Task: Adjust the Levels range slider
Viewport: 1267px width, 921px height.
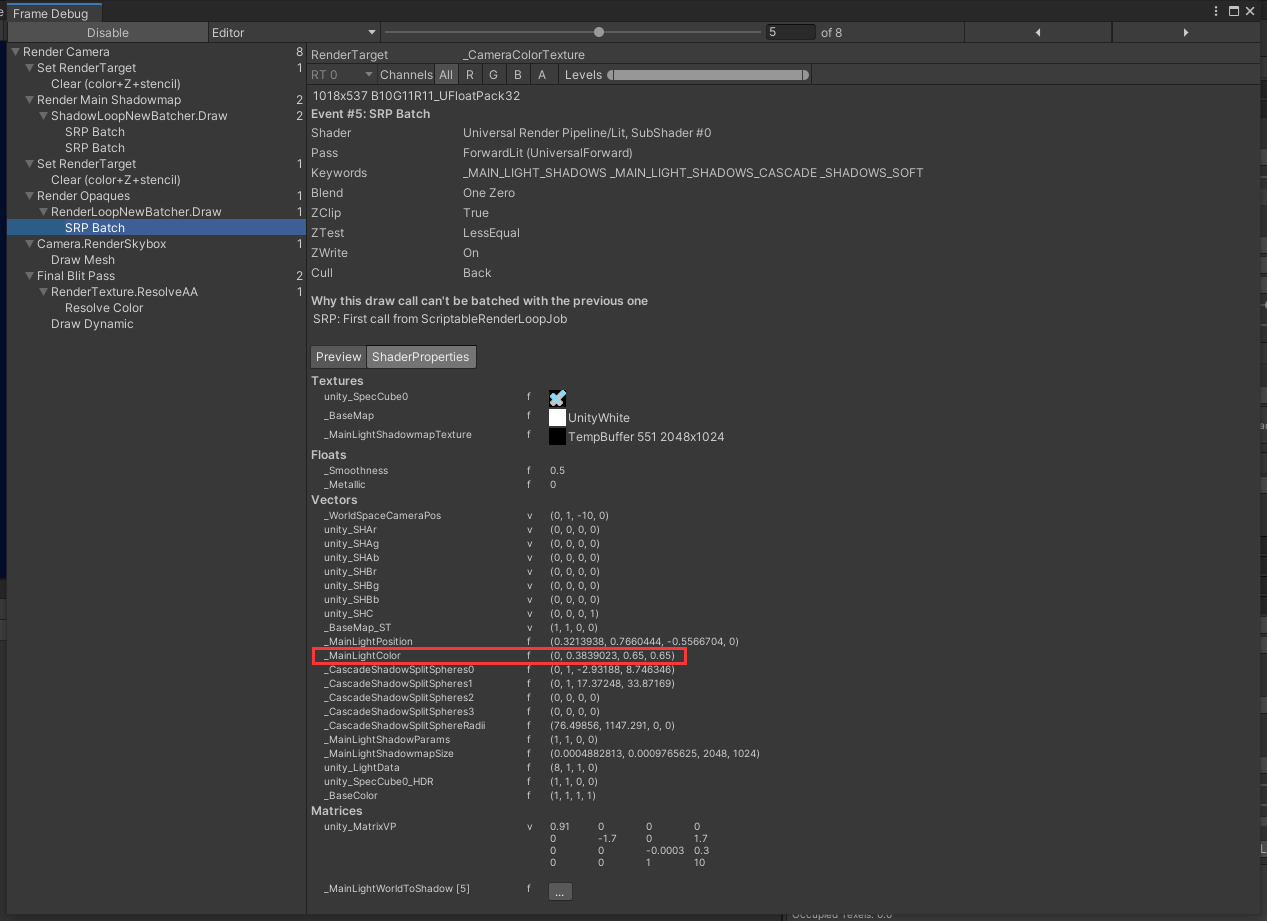Action: tap(708, 75)
